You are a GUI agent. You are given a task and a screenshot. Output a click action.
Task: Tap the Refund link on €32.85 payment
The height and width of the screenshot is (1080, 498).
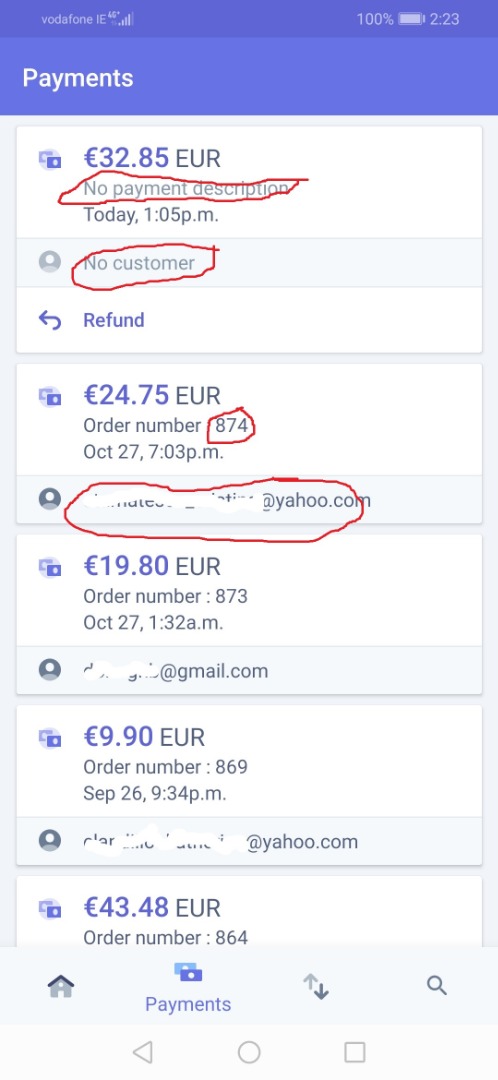(114, 320)
